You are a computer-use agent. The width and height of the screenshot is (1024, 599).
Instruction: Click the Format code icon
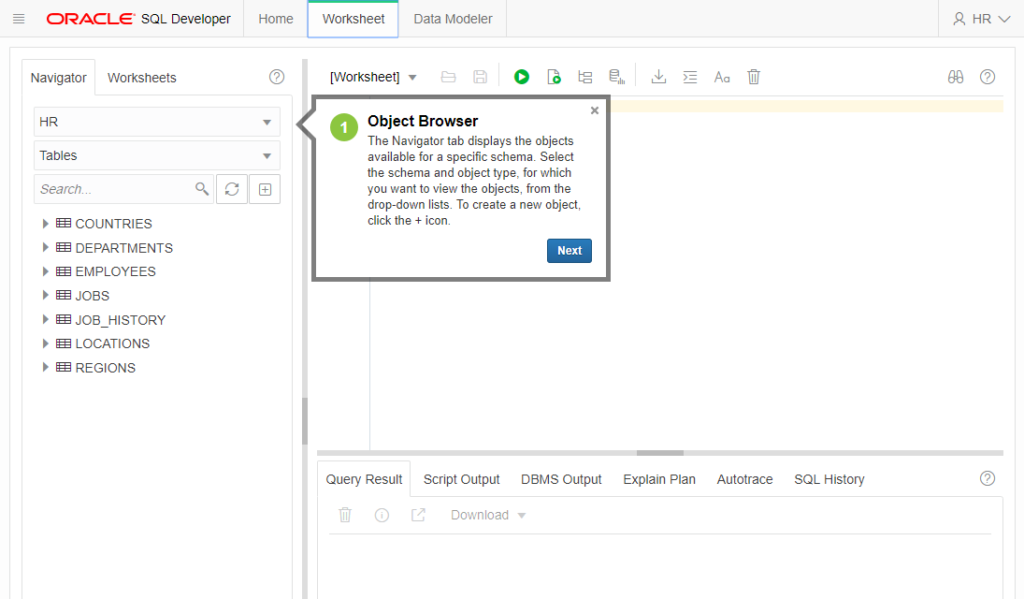[x=690, y=77]
